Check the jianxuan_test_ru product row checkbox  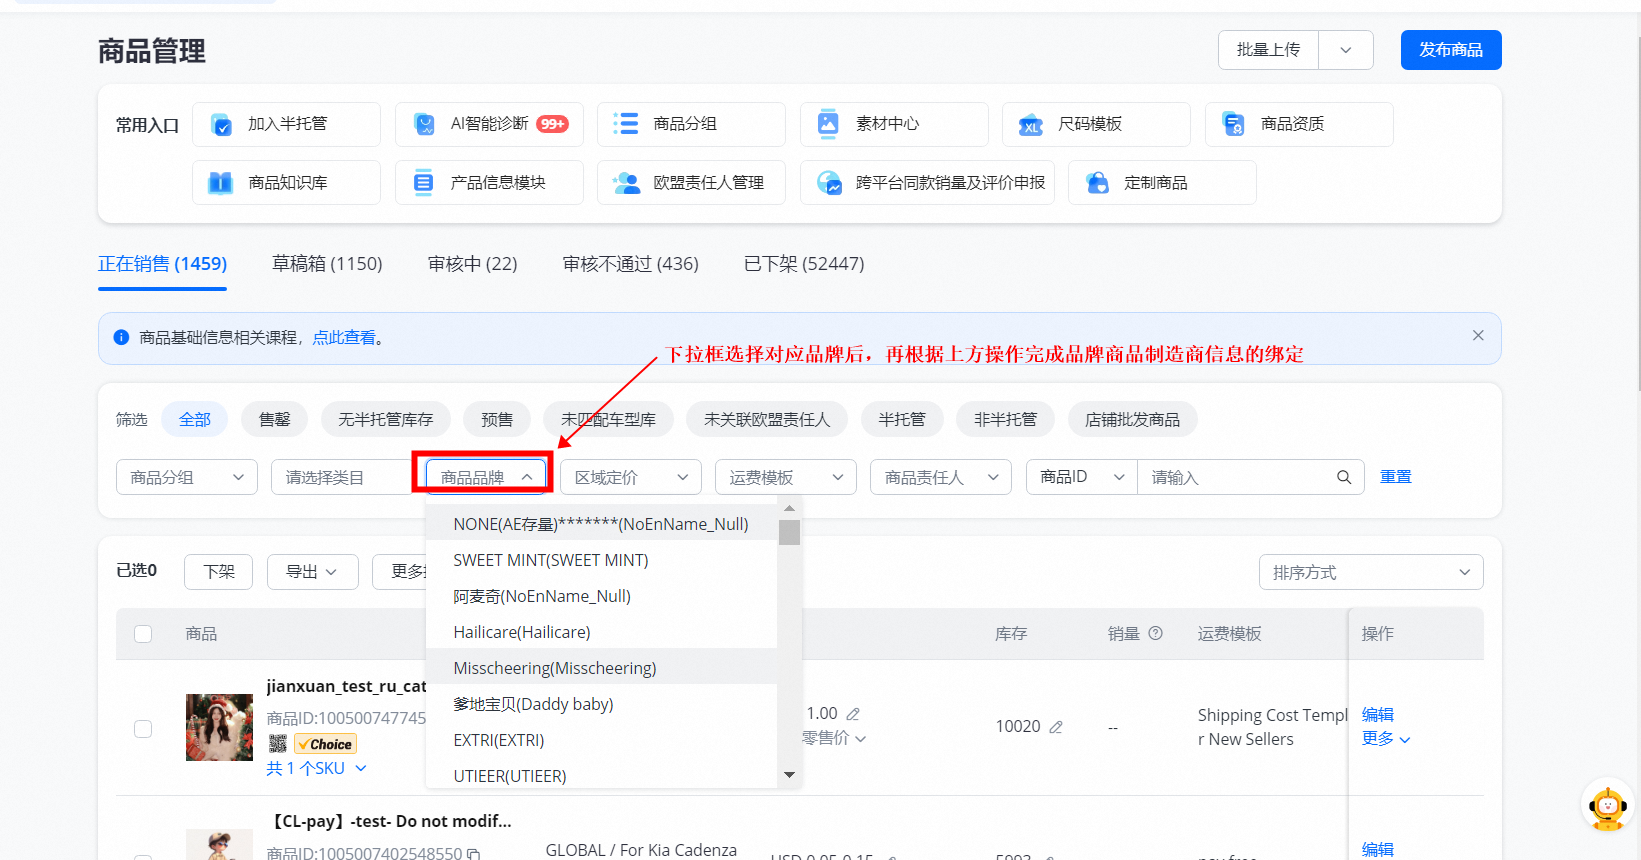[143, 729]
